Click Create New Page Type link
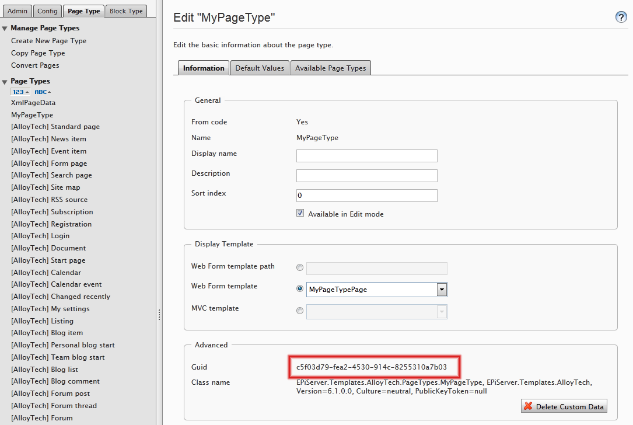 point(49,41)
